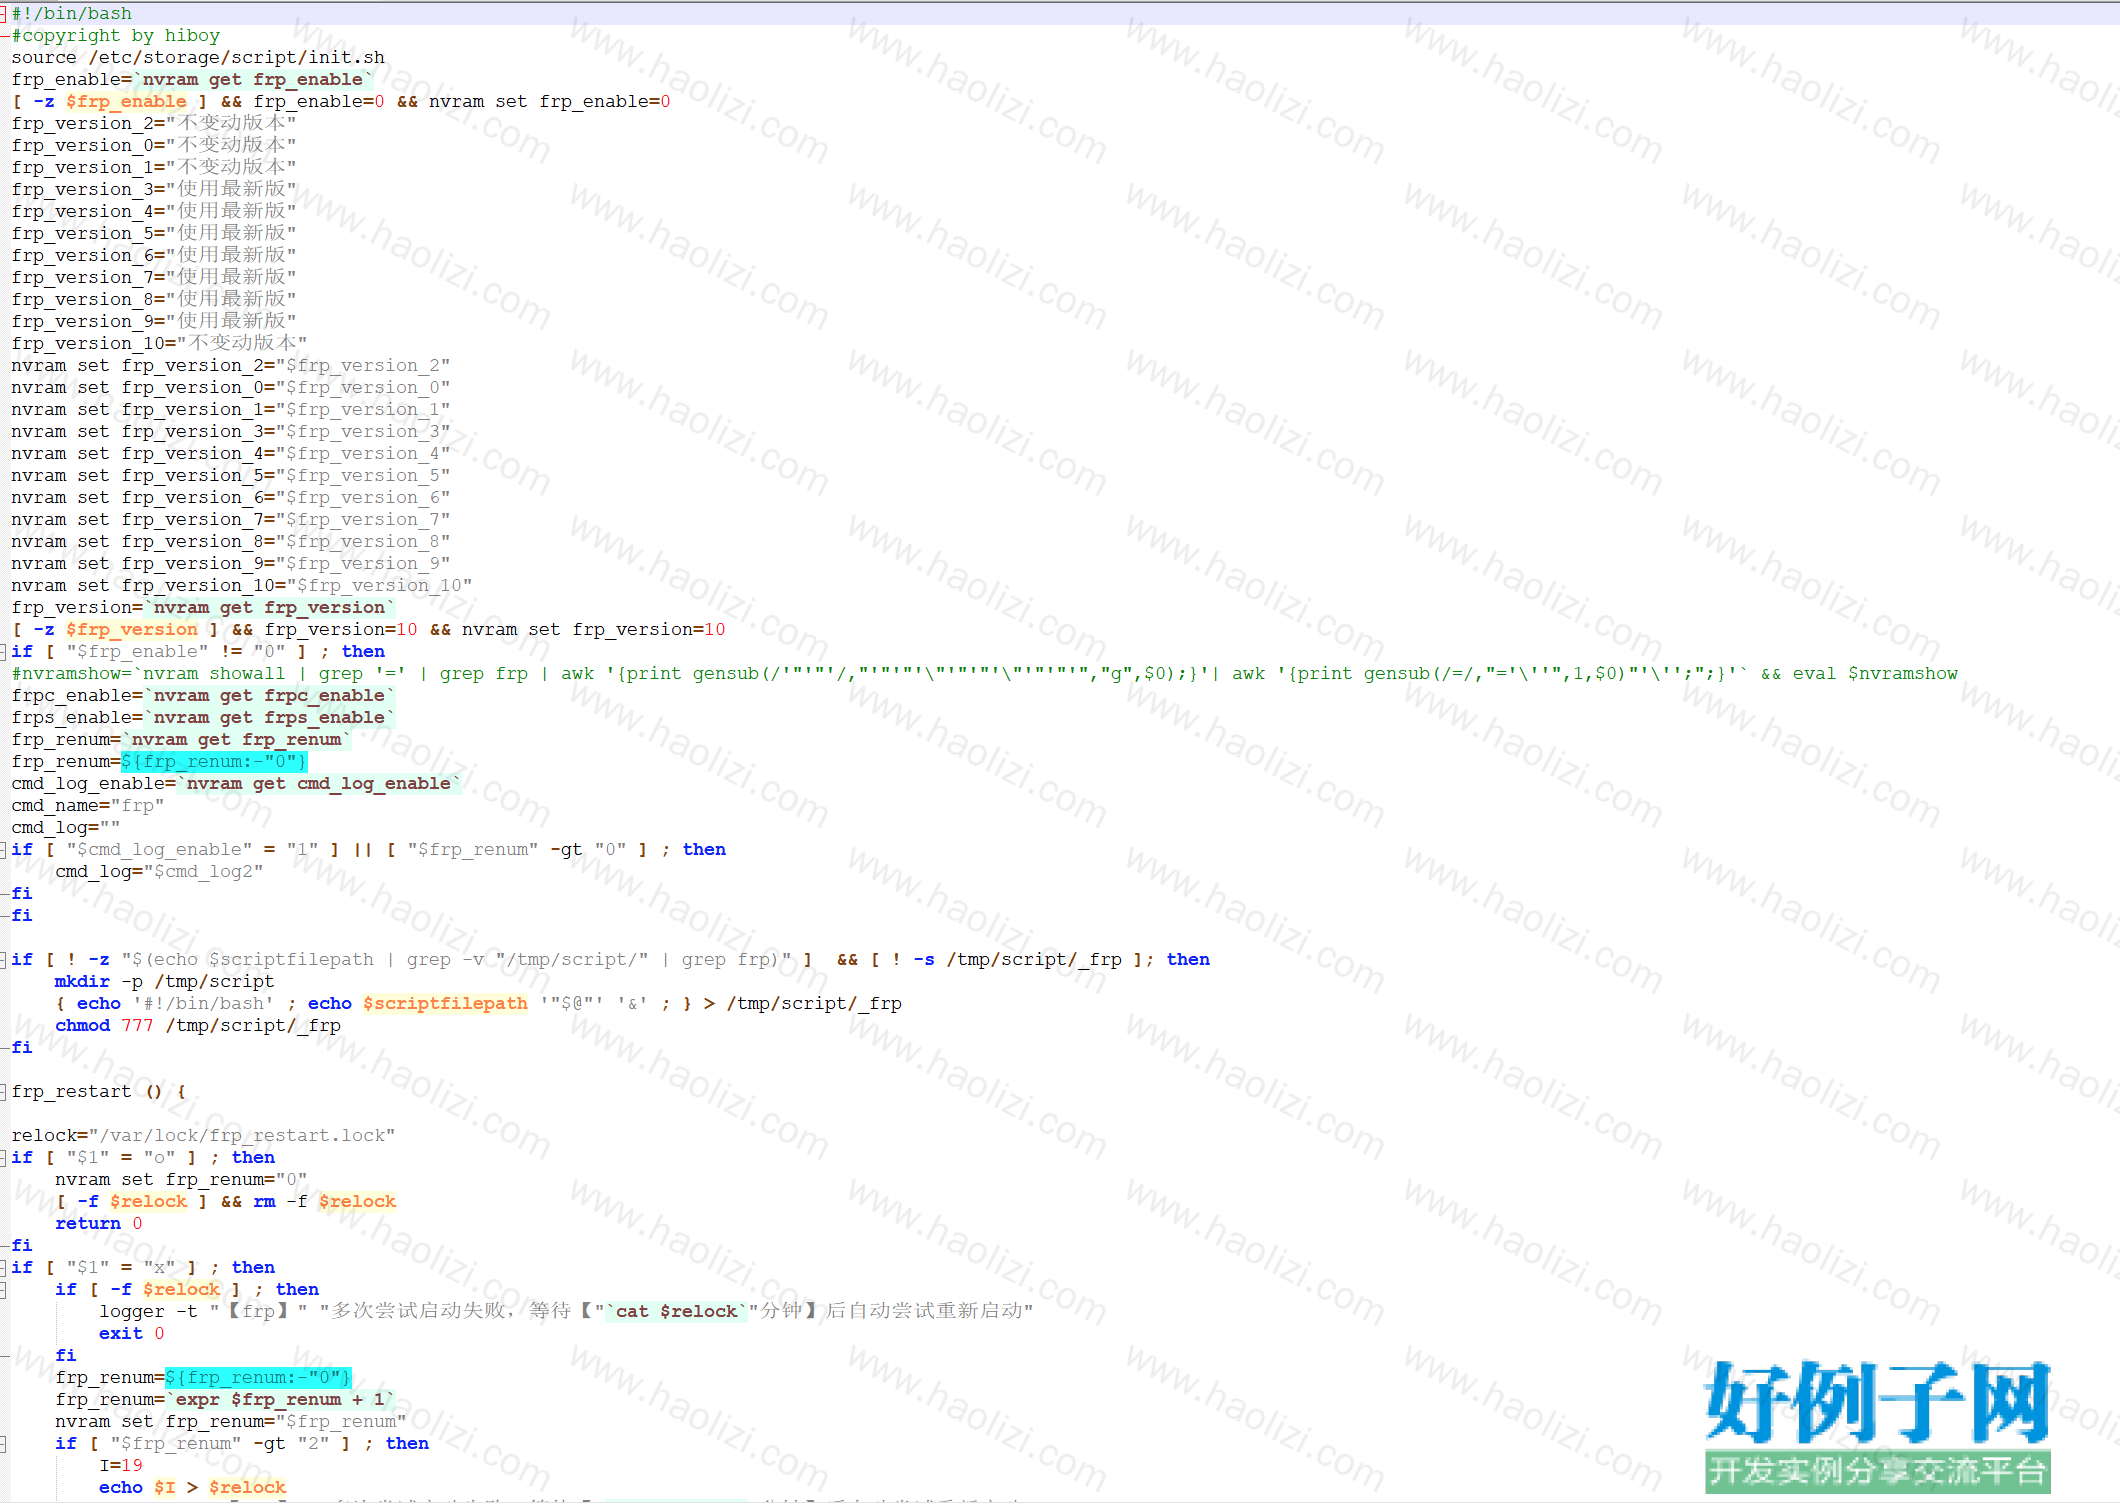Collapse fold marker beside 'if [ "$1" = "o"' line

tap(4, 1157)
